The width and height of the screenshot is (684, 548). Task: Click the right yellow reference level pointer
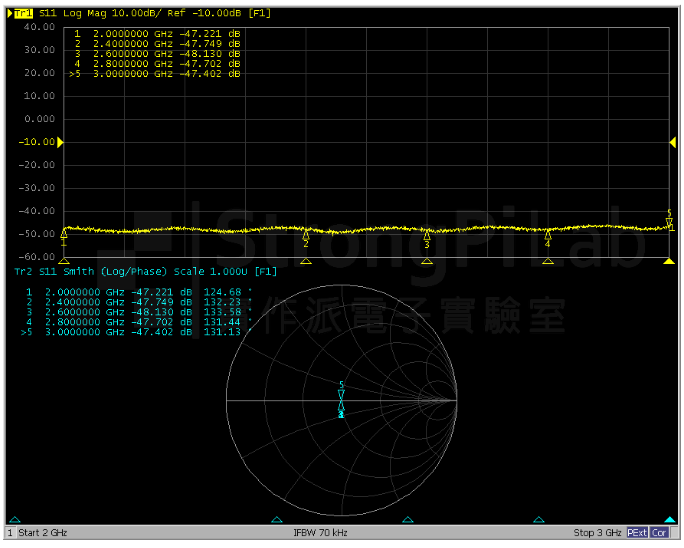tap(673, 142)
